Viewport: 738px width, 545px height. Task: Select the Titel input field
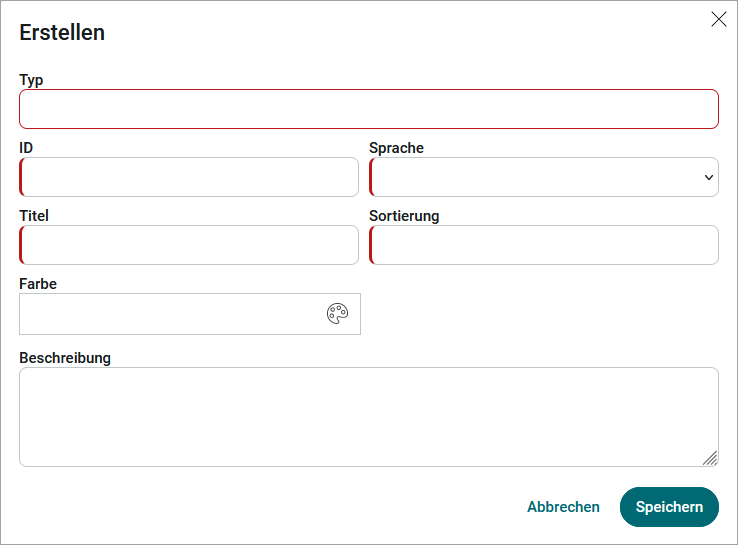coord(189,245)
